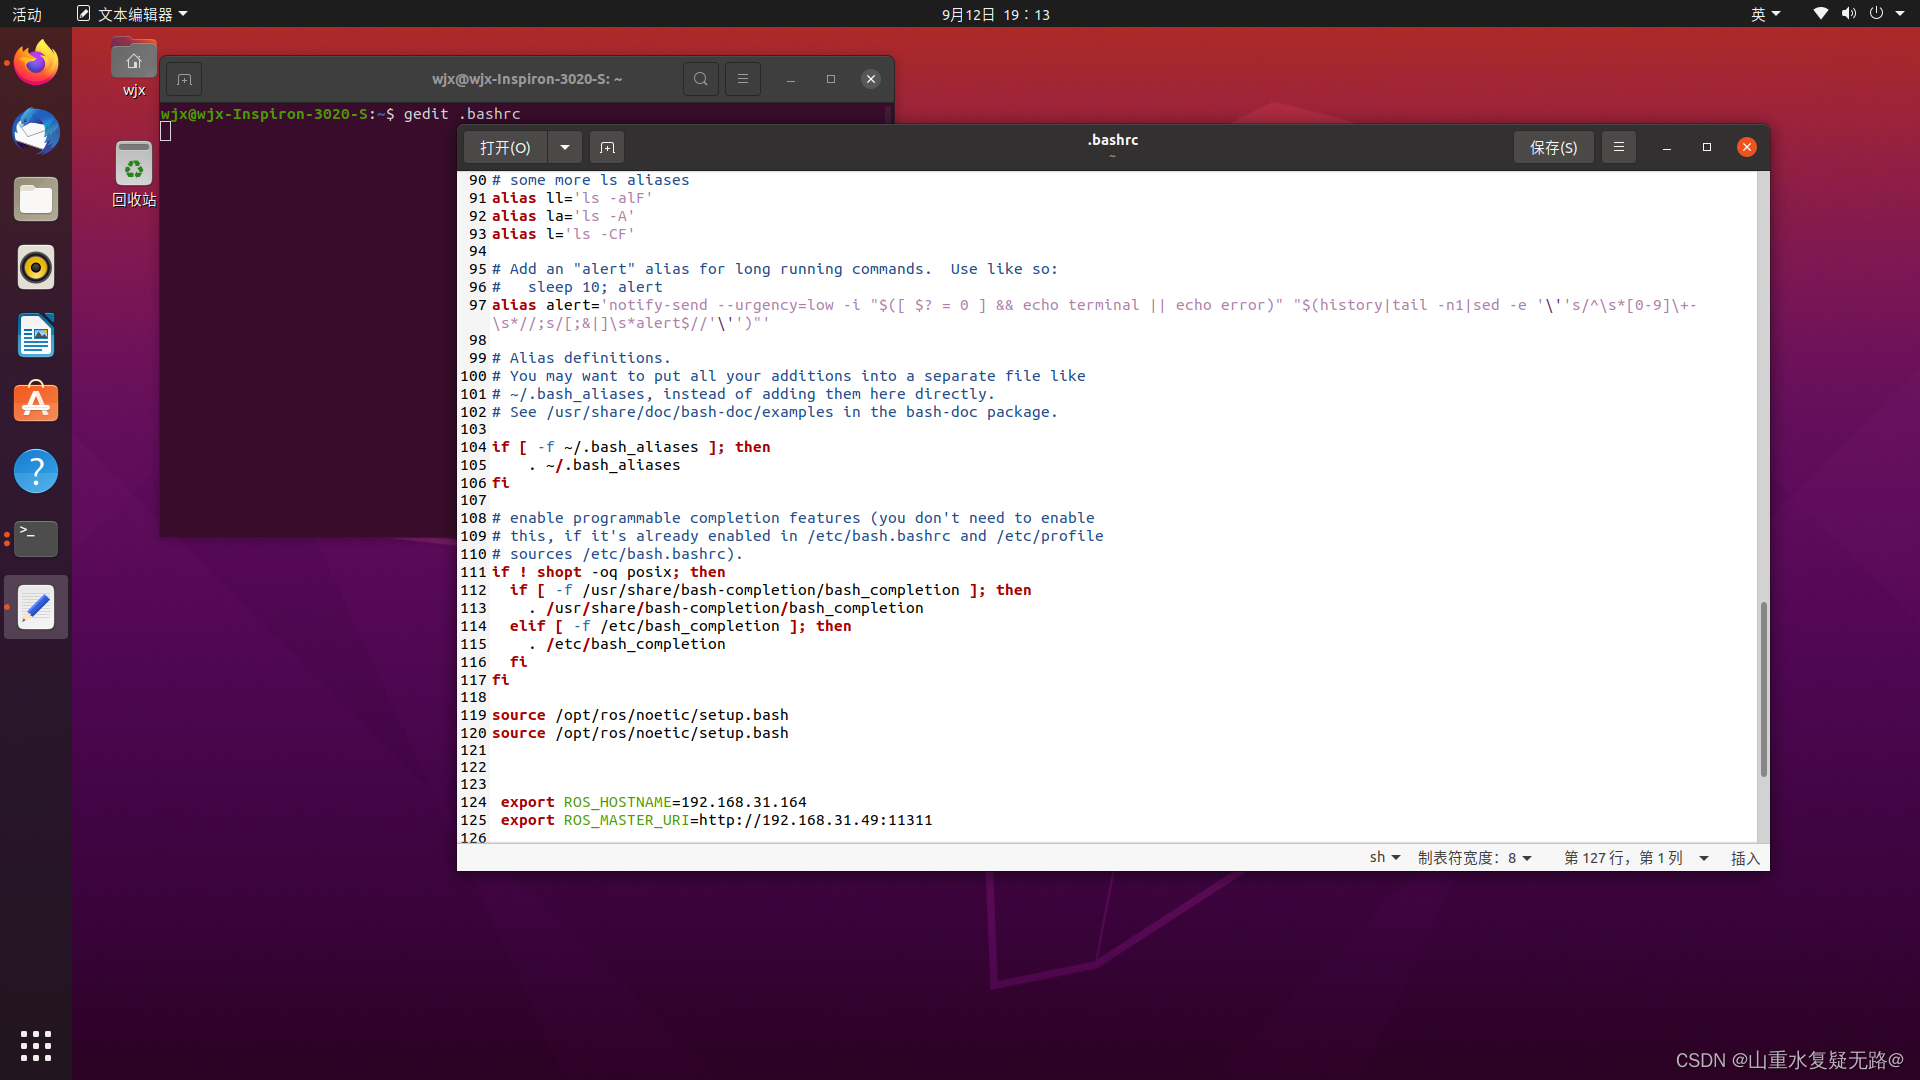Open terminal hamburger menu

tap(743, 79)
